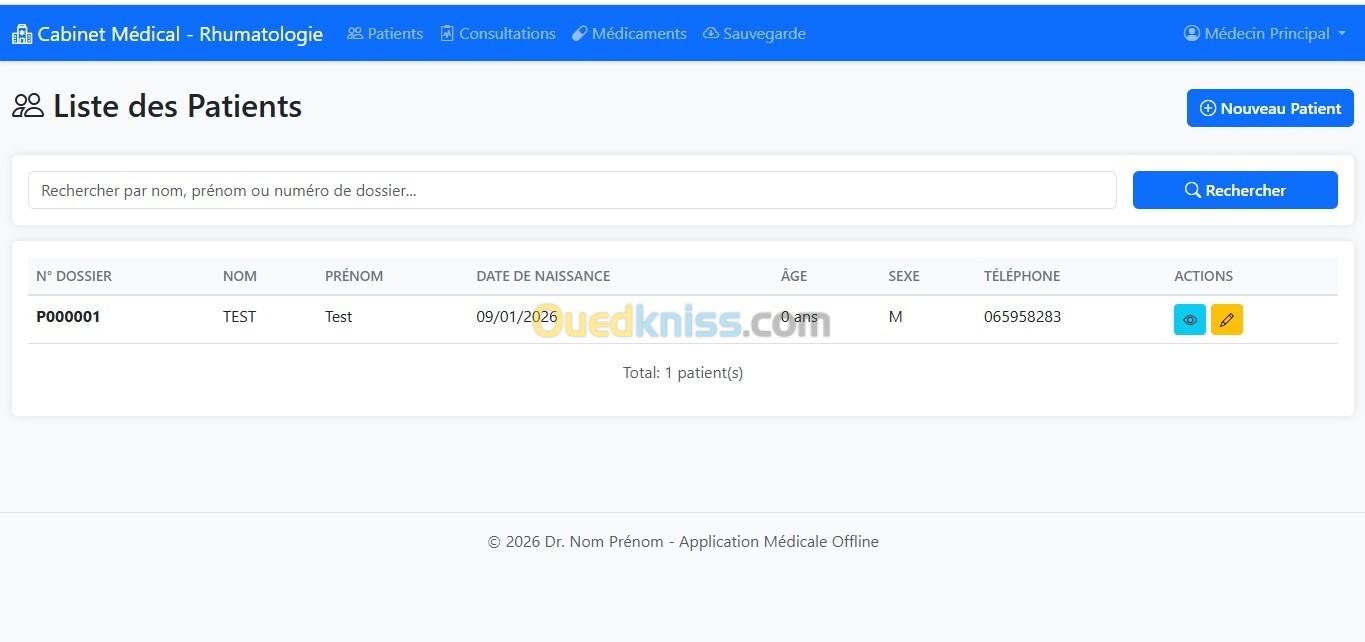The image size is (1365, 642).
Task: Click the dossier number P000001
Action: tap(68, 317)
